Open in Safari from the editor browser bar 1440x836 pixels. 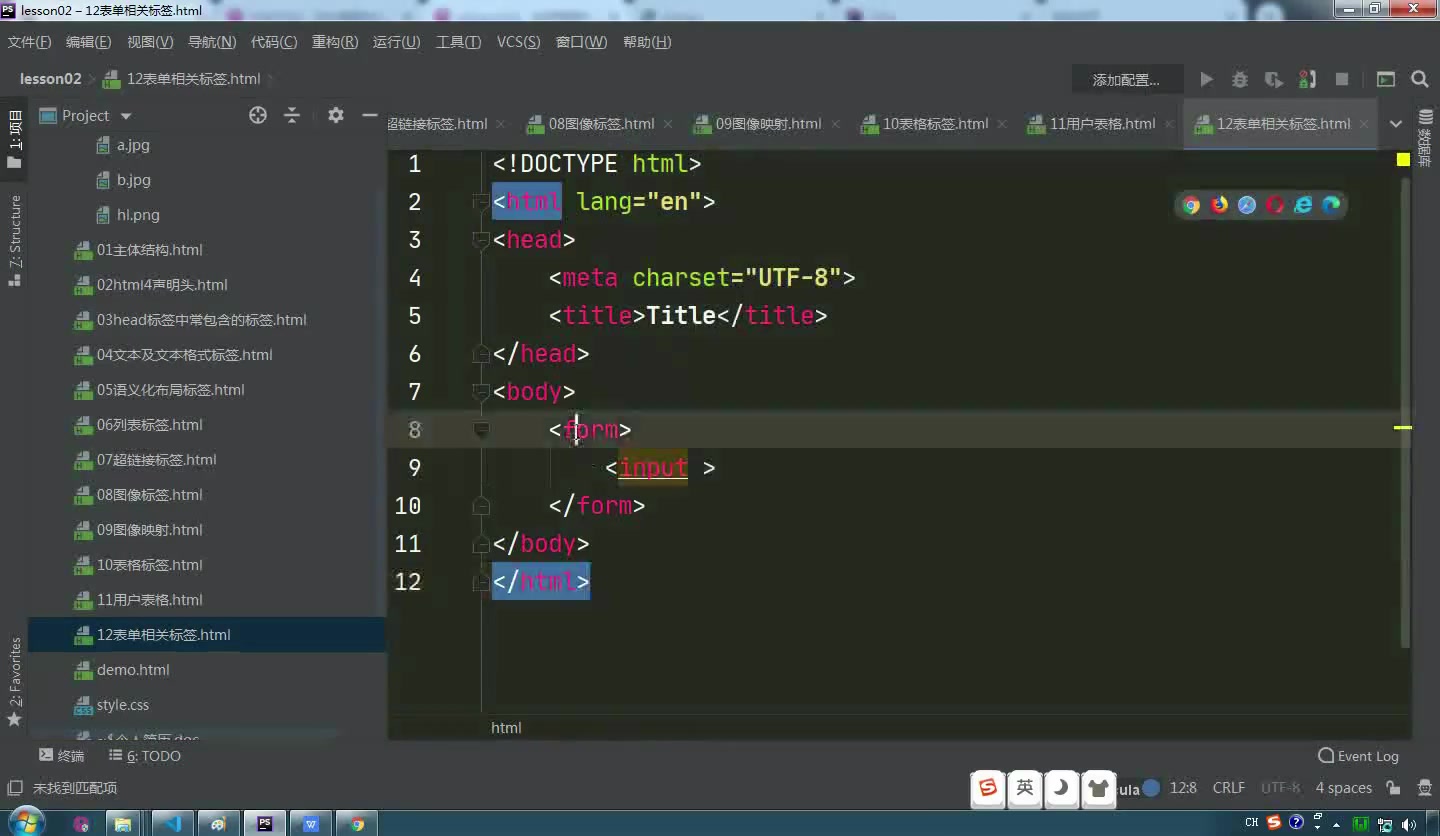click(1247, 205)
